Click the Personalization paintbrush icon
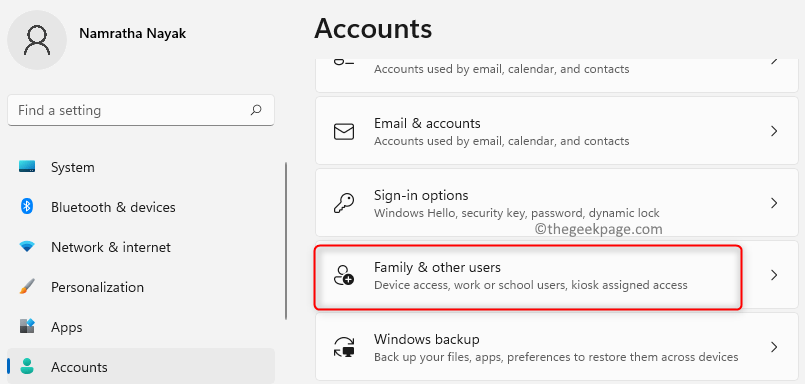Image resolution: width=805 pixels, height=384 pixels. [27, 287]
